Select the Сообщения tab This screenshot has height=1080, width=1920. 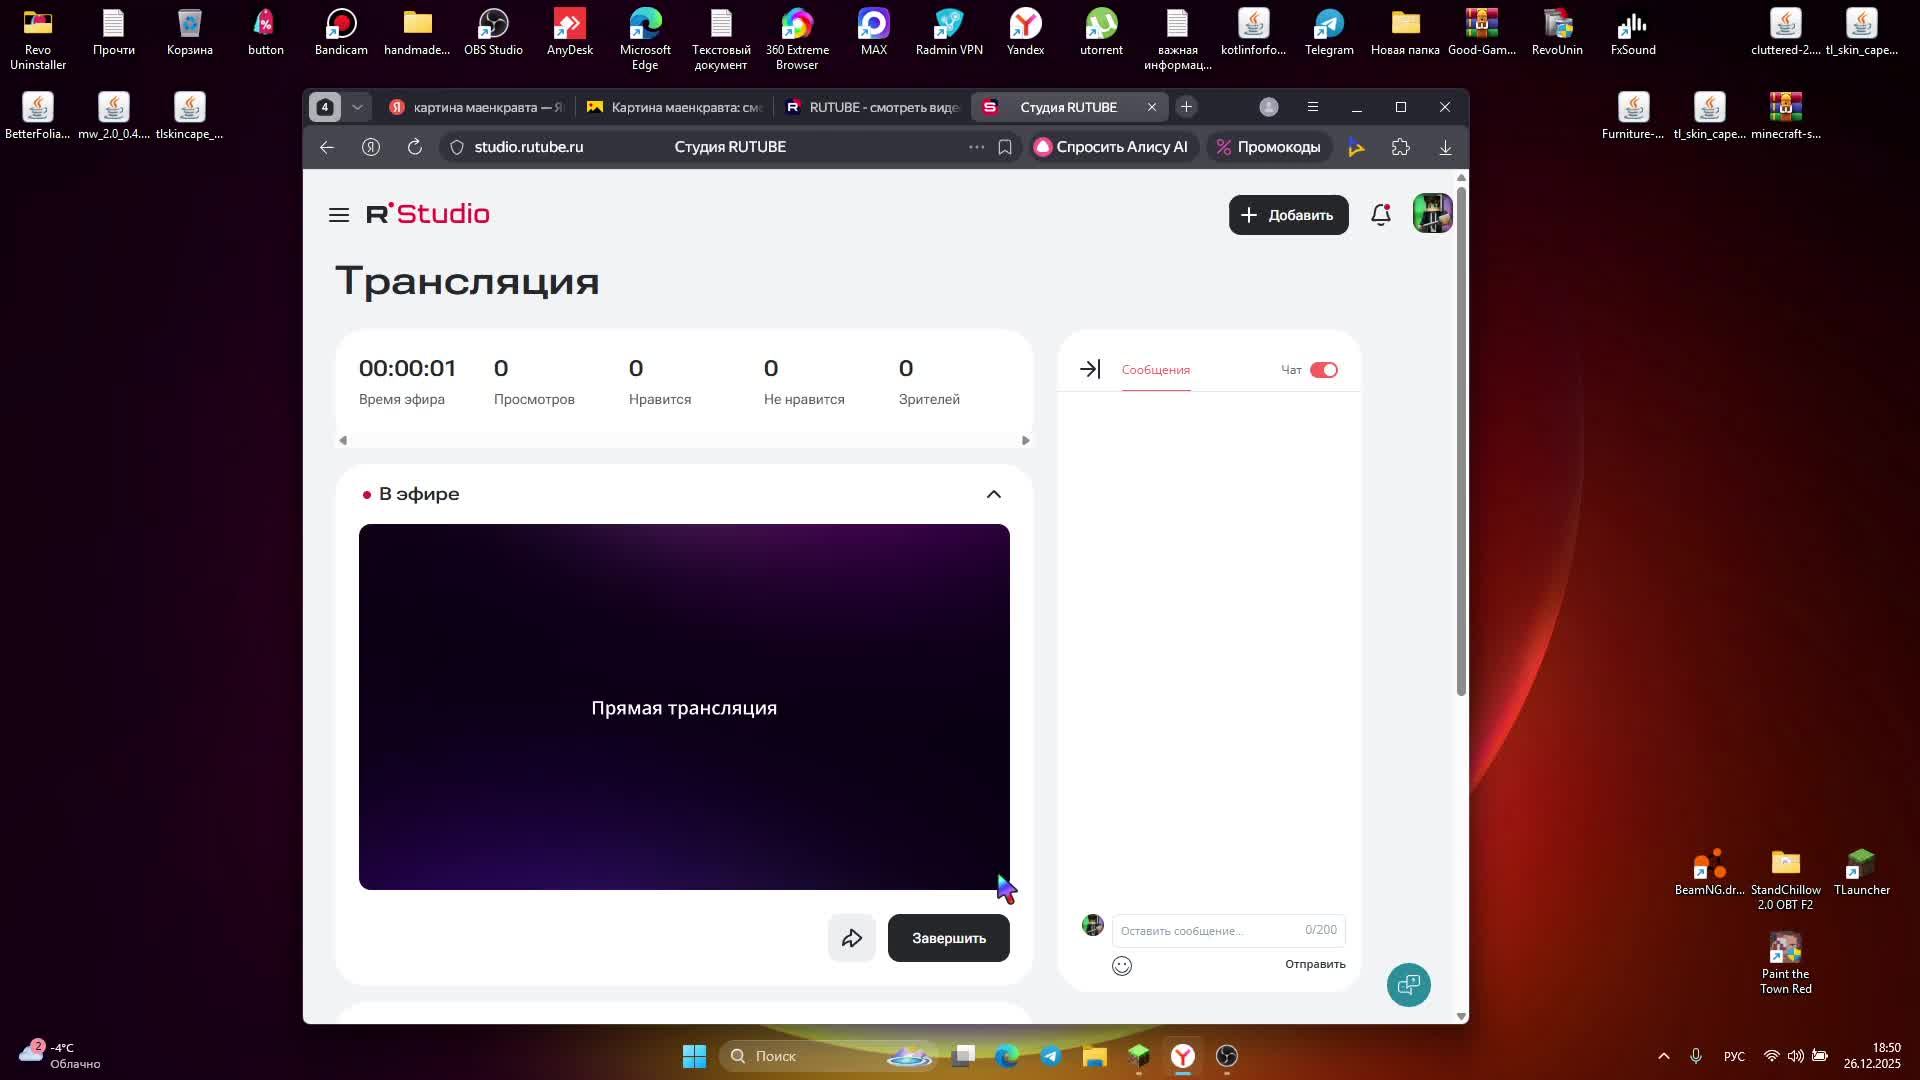coord(1155,370)
